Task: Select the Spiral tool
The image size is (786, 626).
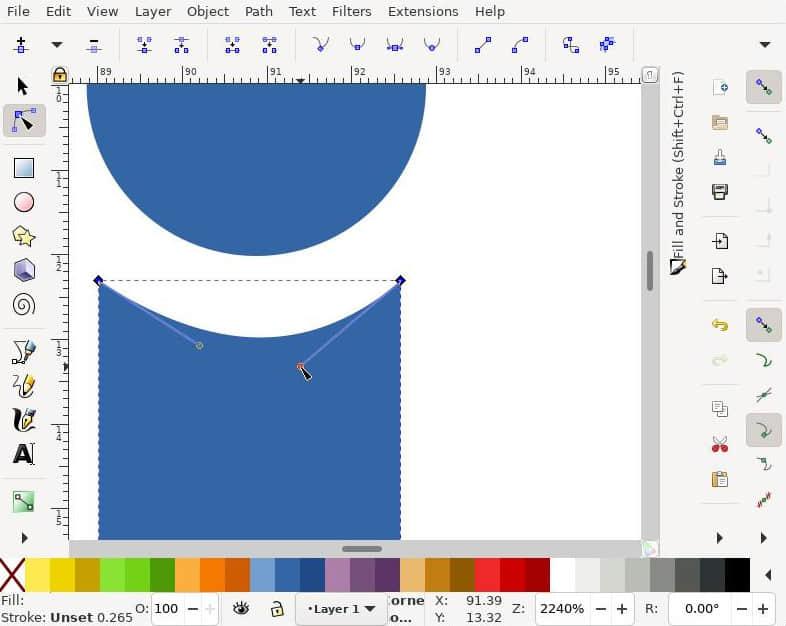Action: click(24, 305)
